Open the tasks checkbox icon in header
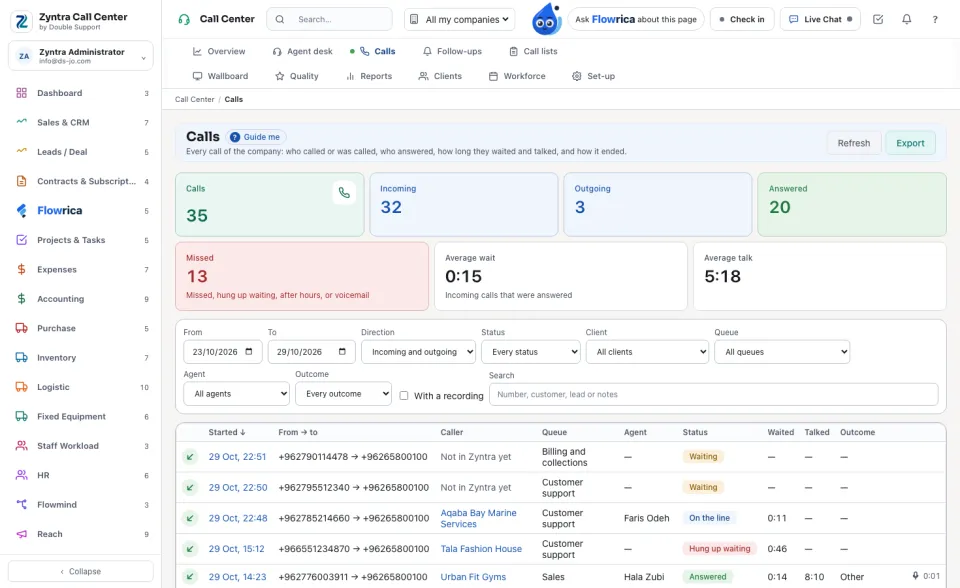The height and width of the screenshot is (588, 960). (878, 19)
